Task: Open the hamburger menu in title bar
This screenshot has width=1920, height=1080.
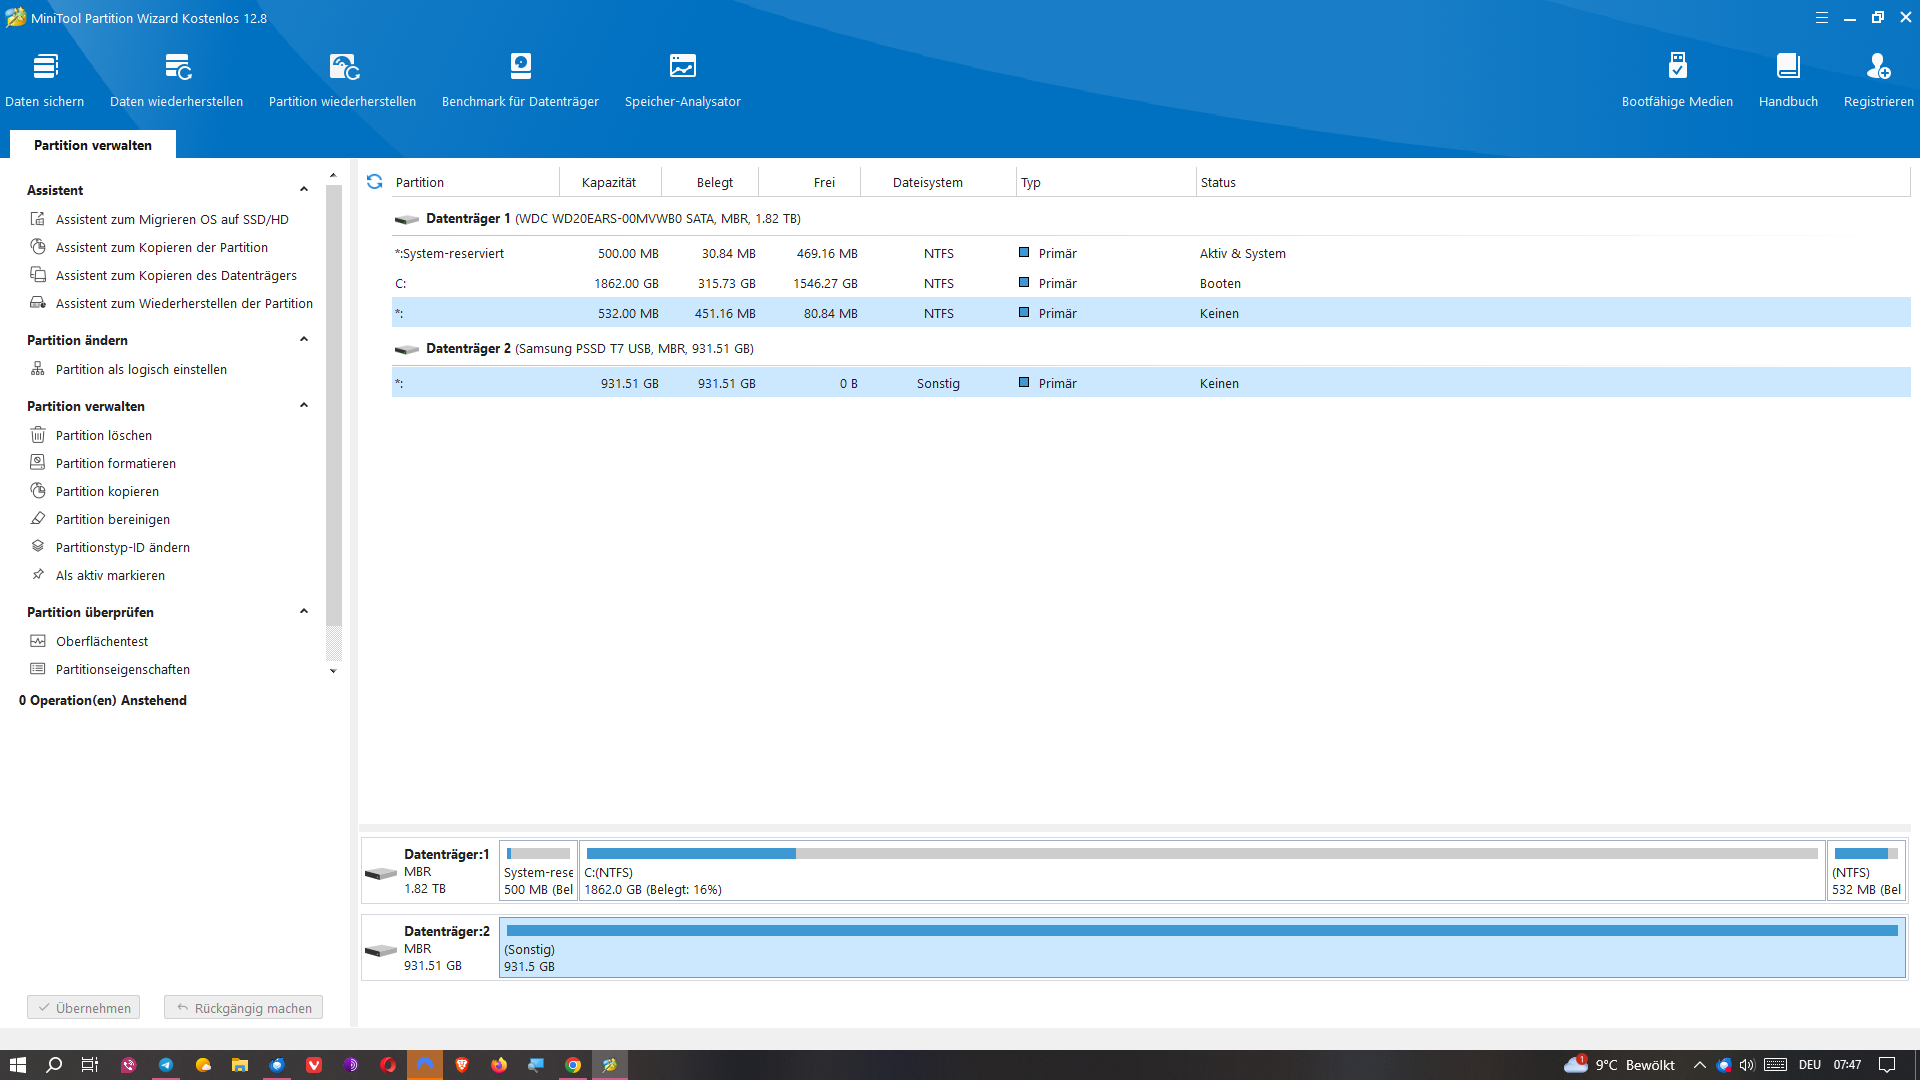Action: pyautogui.click(x=1821, y=18)
